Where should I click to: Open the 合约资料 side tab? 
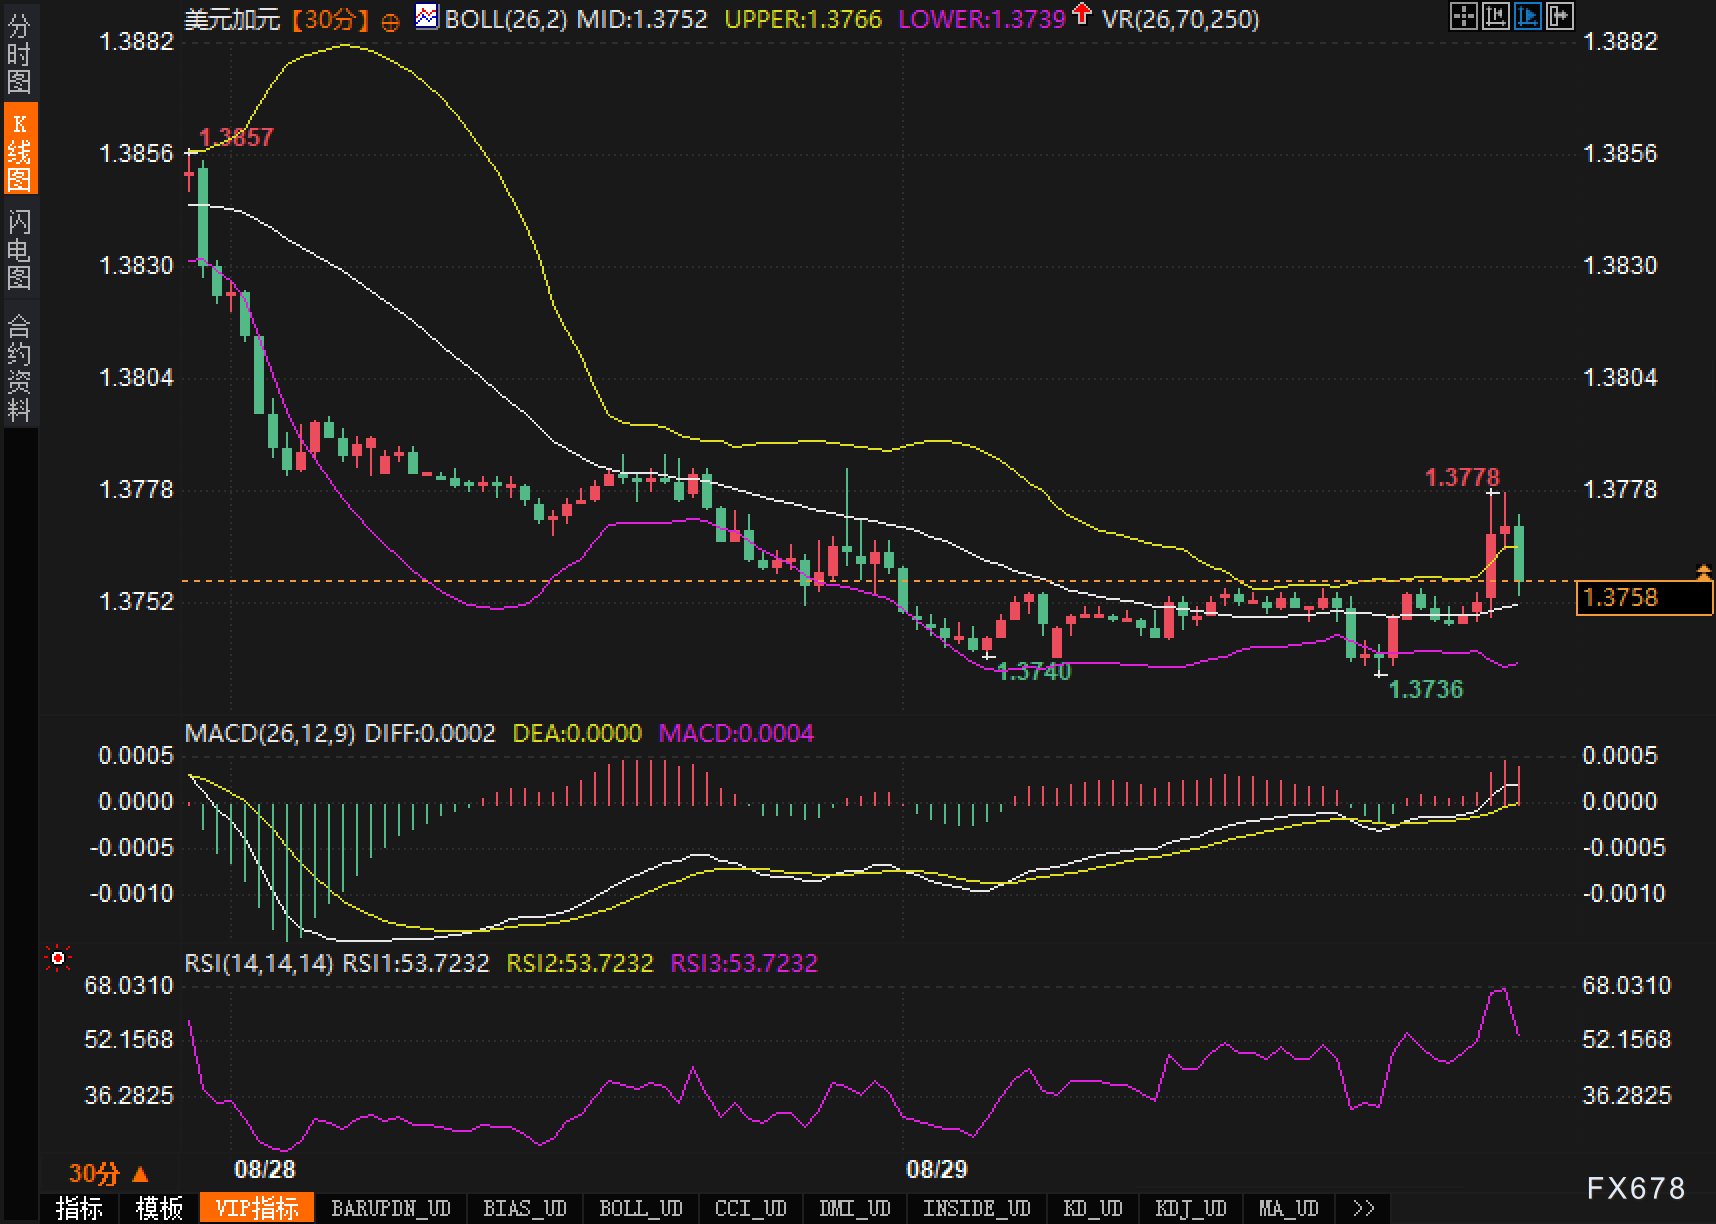click(x=19, y=367)
